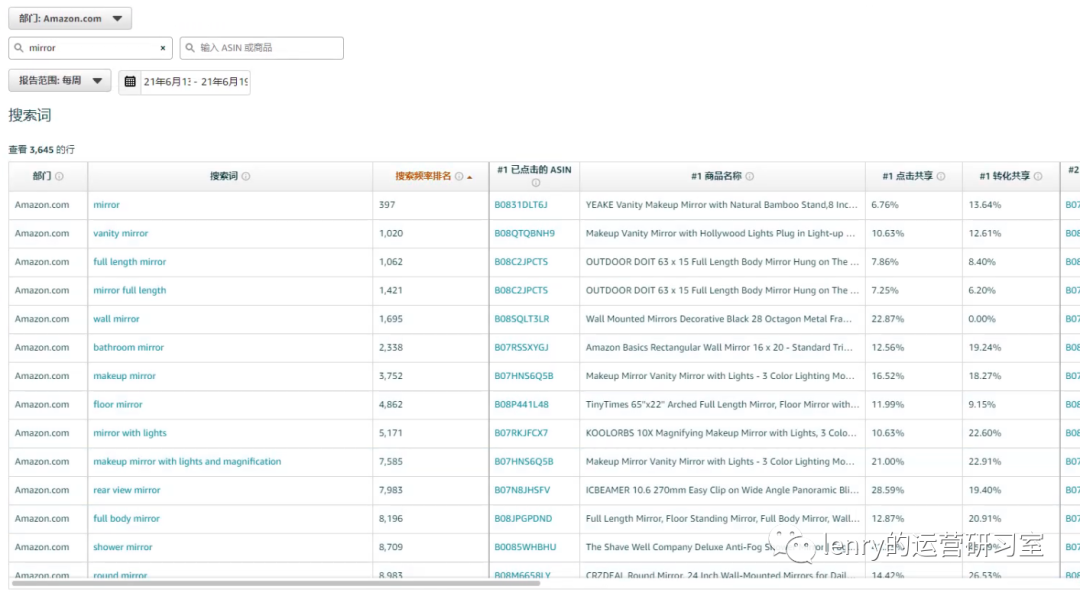This screenshot has height=596, width=1080.
Task: Open the search term link vanity mirror
Action: (121, 234)
